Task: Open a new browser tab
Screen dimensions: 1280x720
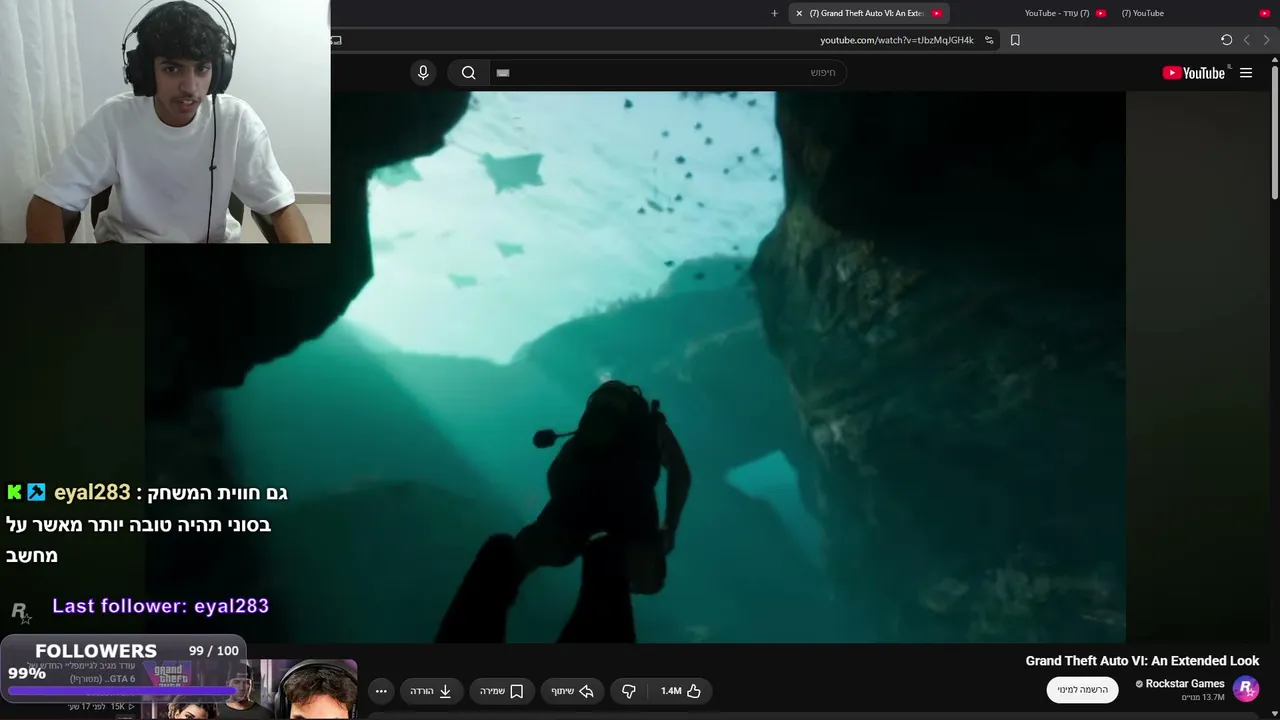Action: (x=774, y=13)
